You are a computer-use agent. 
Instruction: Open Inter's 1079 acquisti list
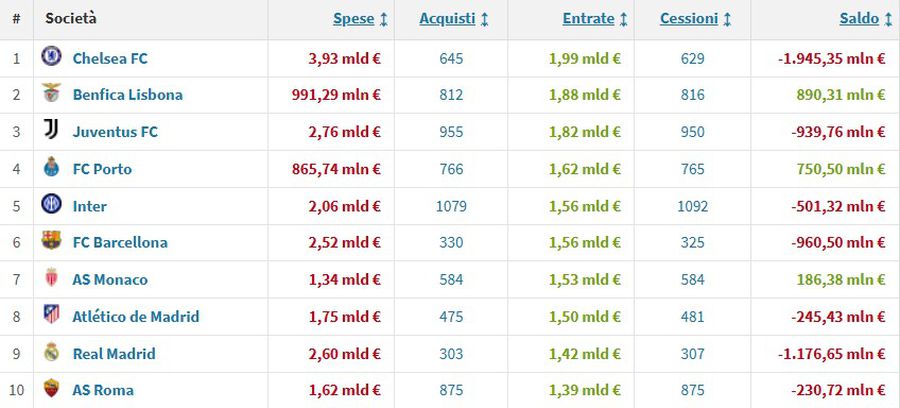tap(451, 206)
